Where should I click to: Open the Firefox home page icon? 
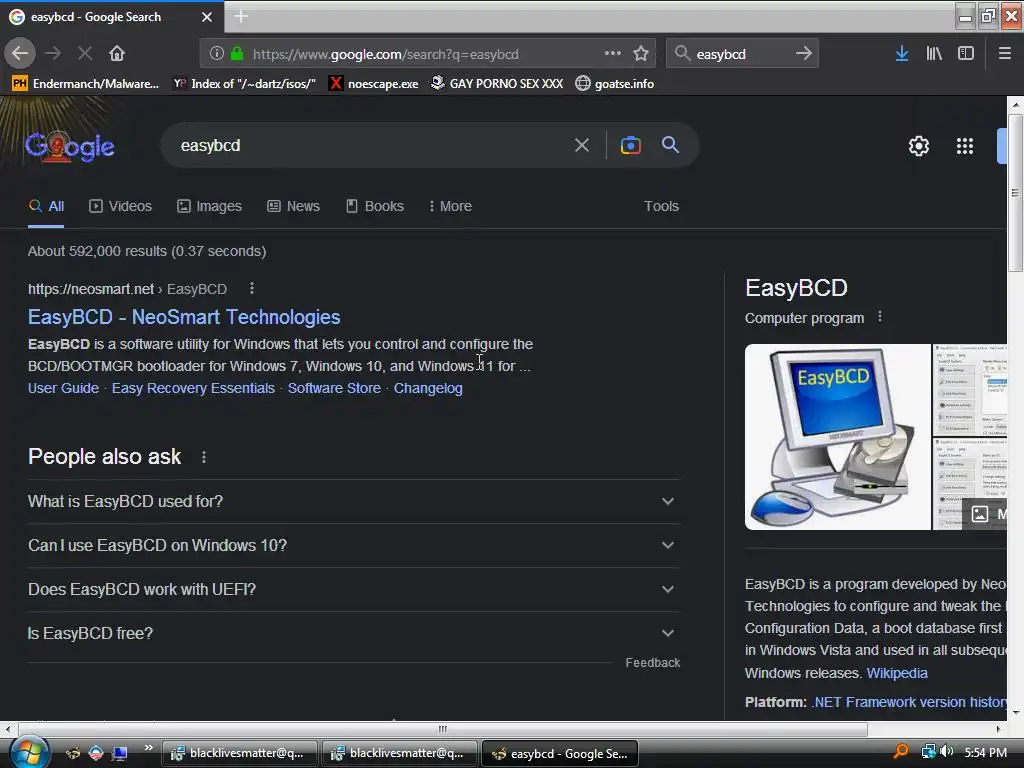coord(117,53)
